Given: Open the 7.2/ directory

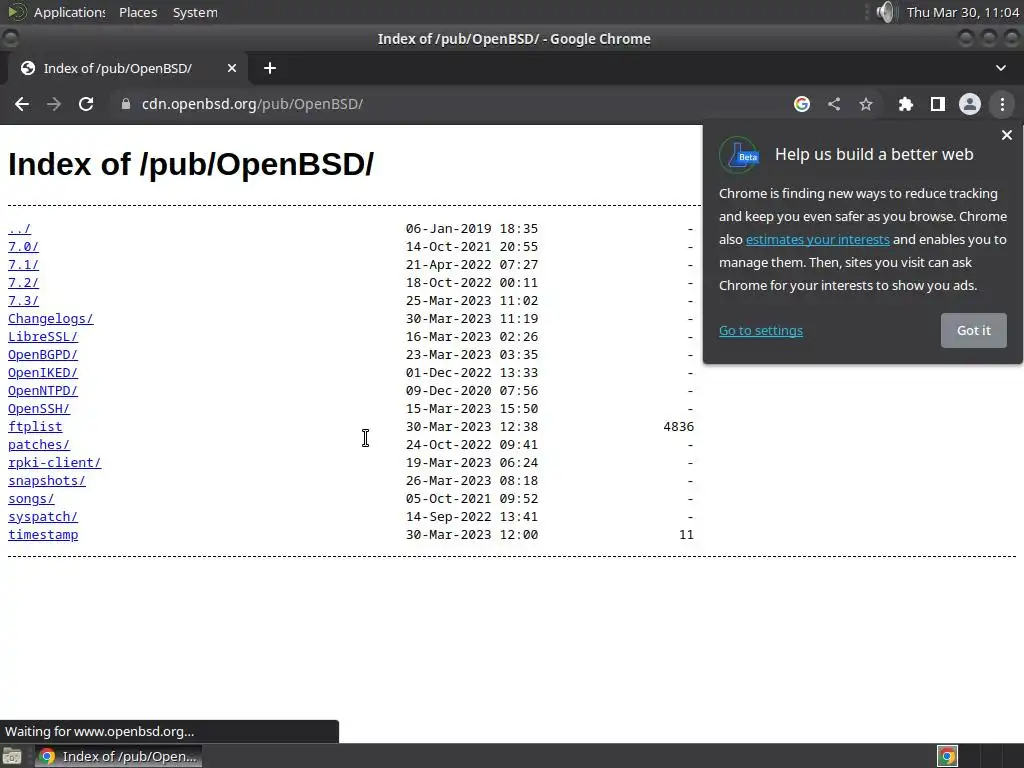Looking at the screenshot, I should point(24,283).
